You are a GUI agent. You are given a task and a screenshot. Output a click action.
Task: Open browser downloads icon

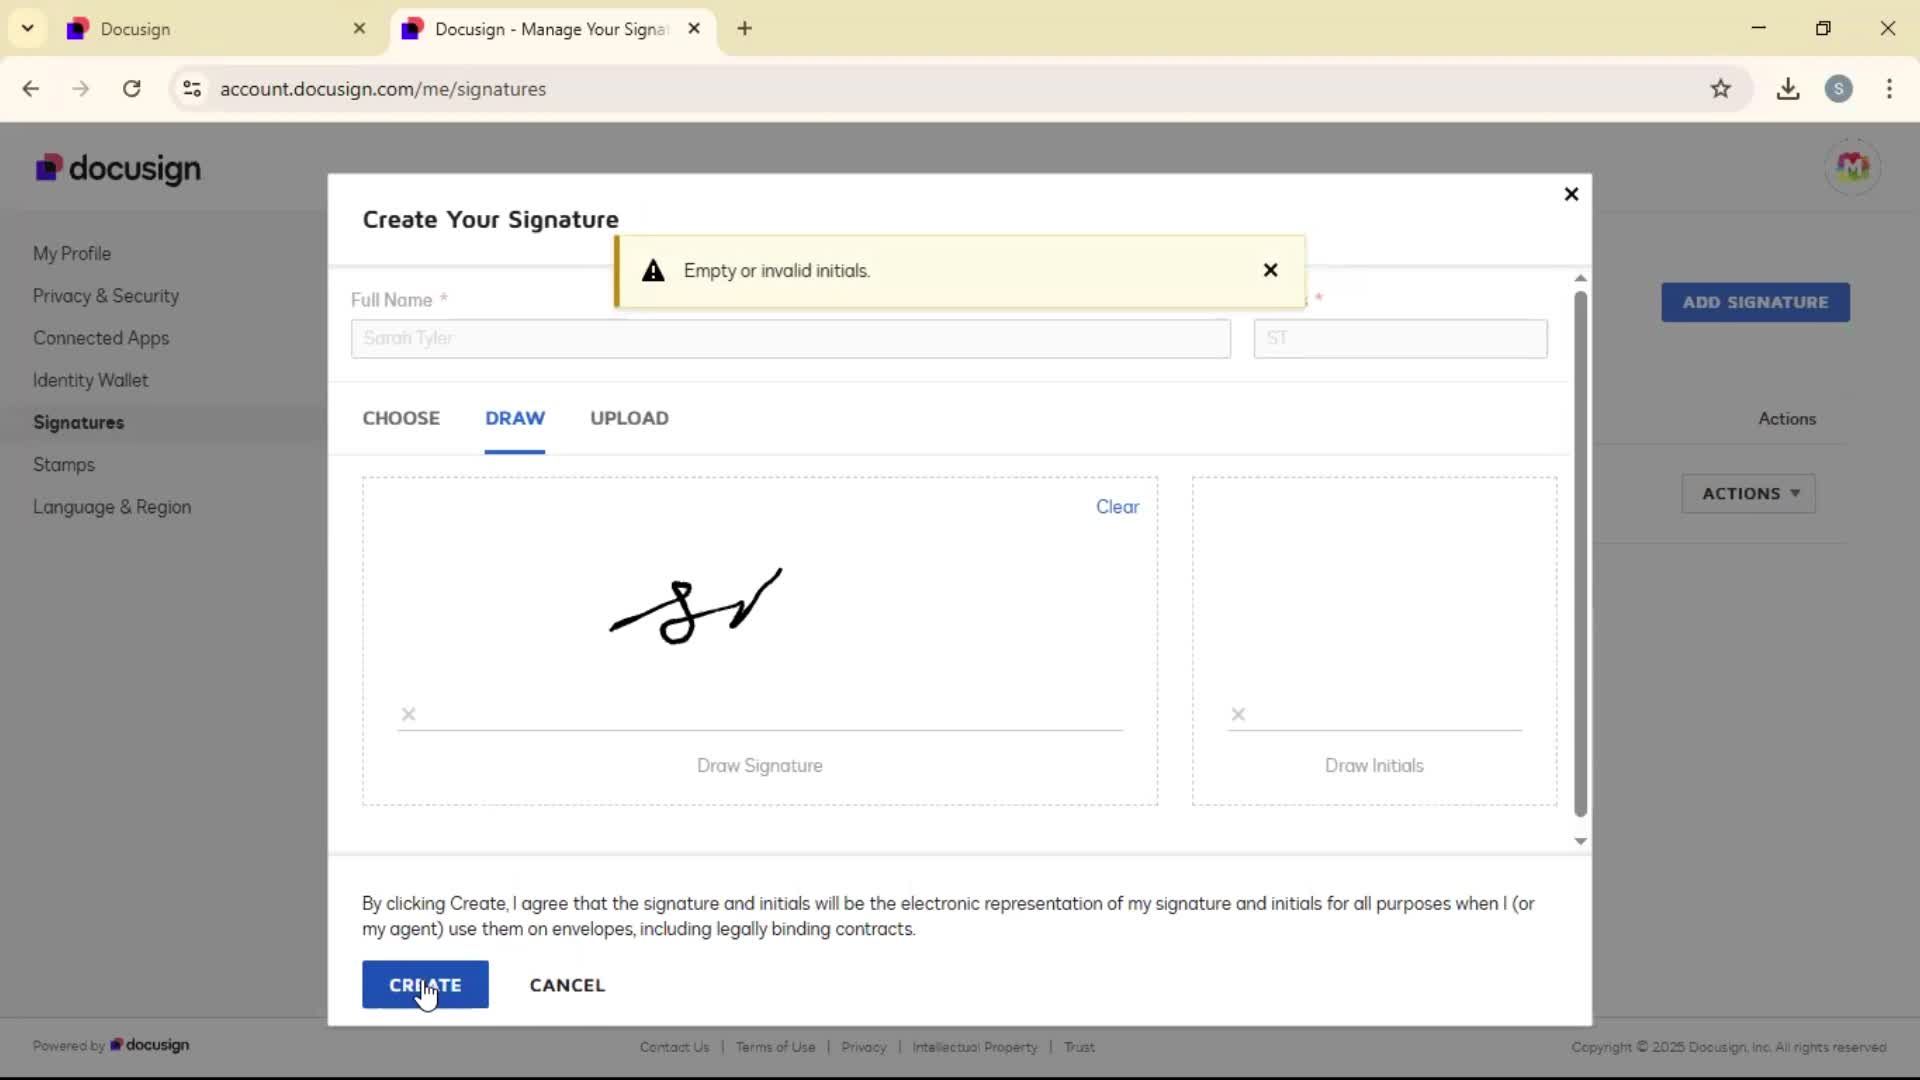coord(1788,89)
